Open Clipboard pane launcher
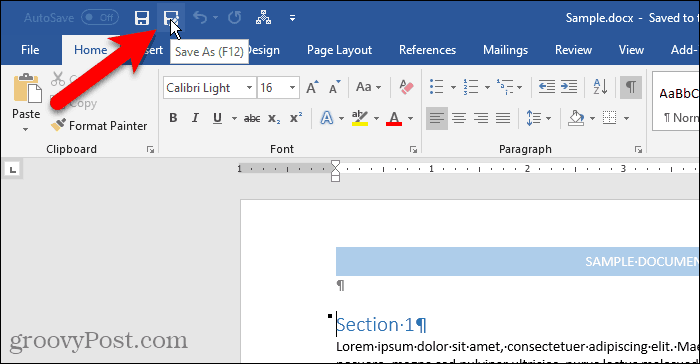The image size is (700, 364). click(x=150, y=150)
